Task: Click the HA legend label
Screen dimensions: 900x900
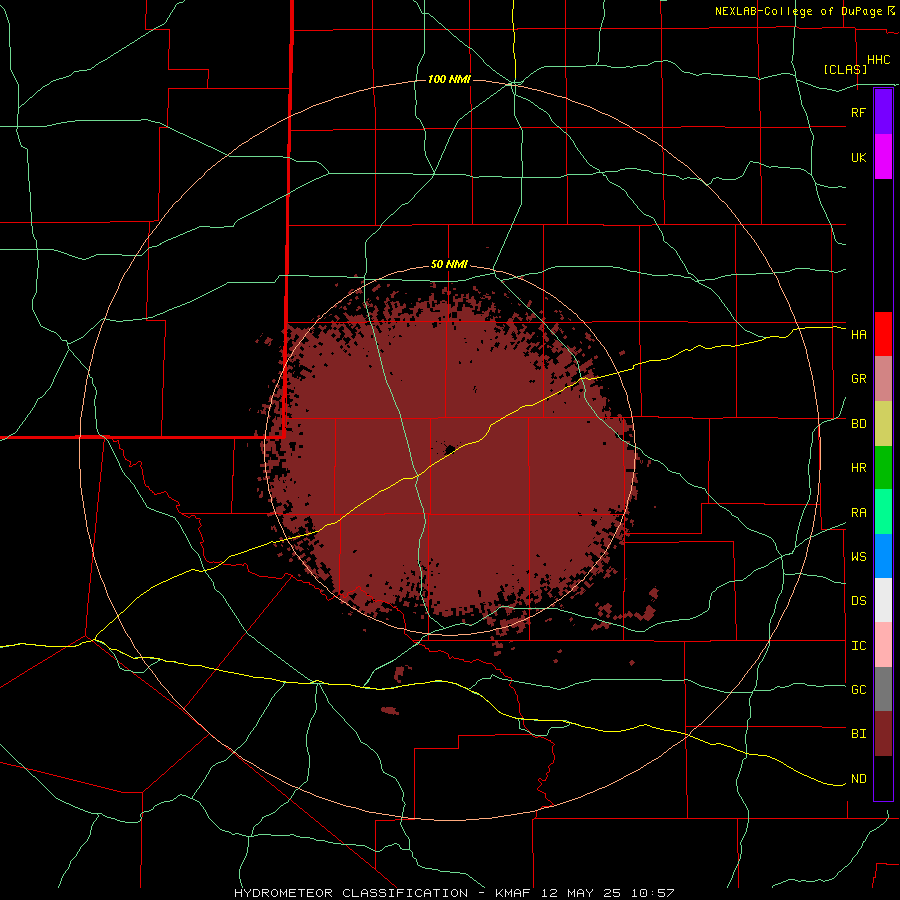Action: [x=858, y=335]
